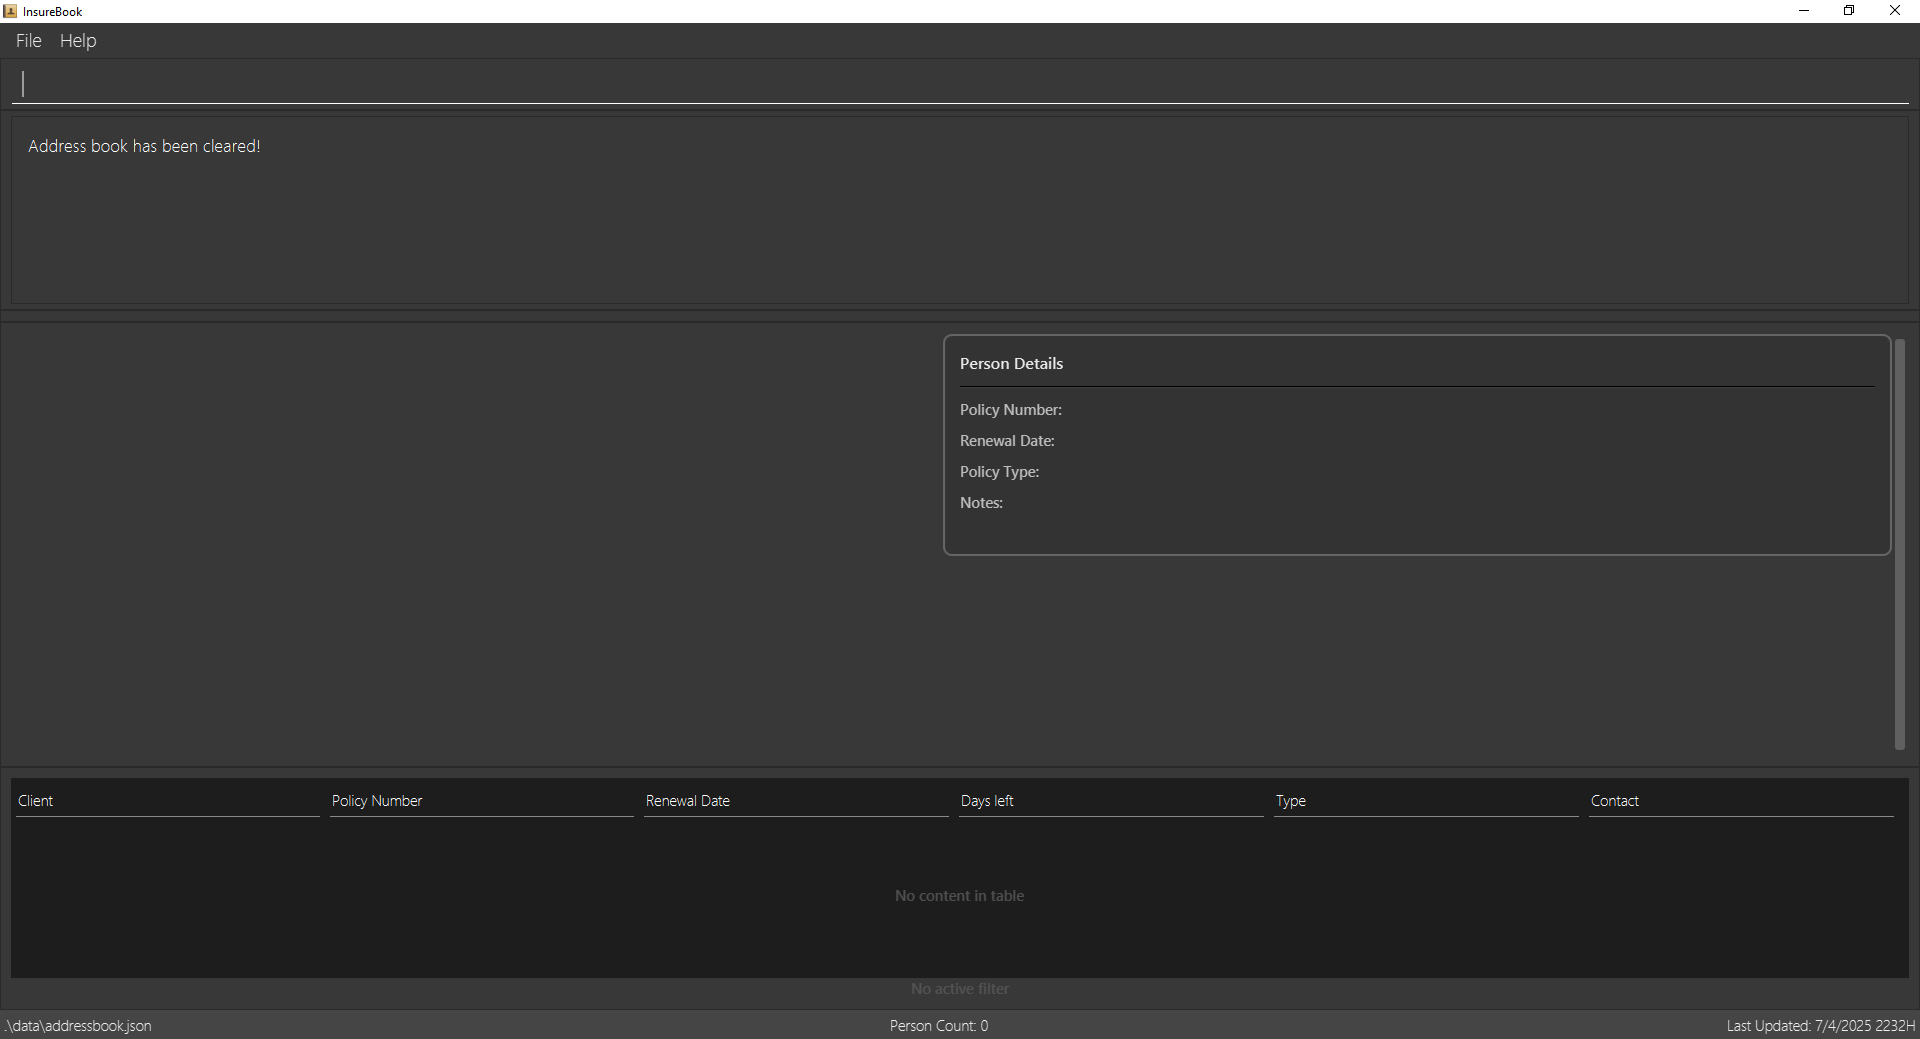This screenshot has height=1039, width=1920.
Task: Click the 'Policy Type:' detail label
Action: (999, 472)
